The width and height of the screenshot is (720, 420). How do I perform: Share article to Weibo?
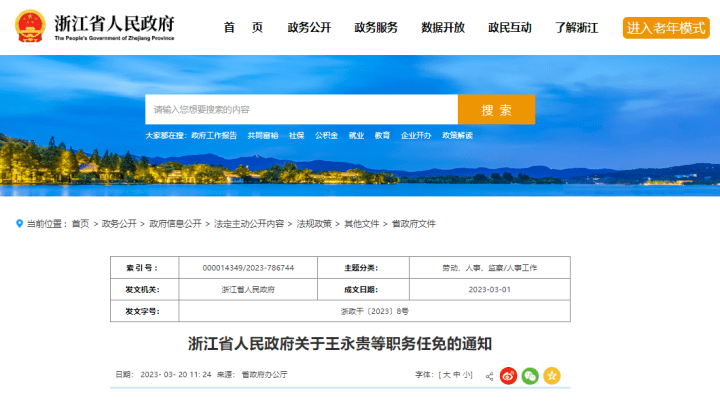(508, 376)
